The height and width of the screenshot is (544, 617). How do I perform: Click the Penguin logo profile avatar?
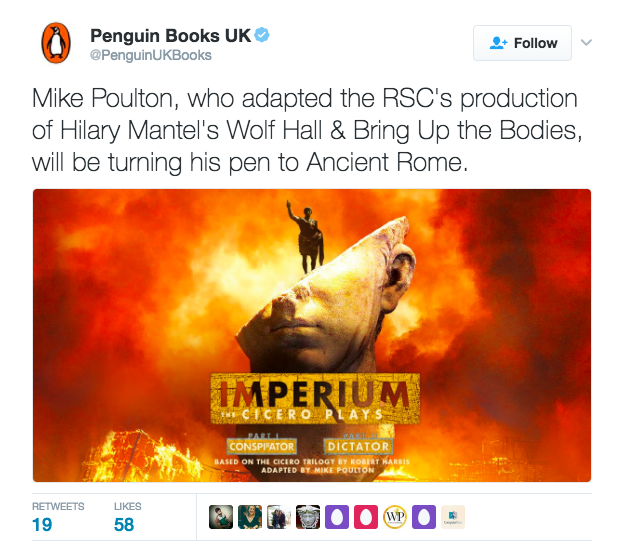pyautogui.click(x=56, y=43)
